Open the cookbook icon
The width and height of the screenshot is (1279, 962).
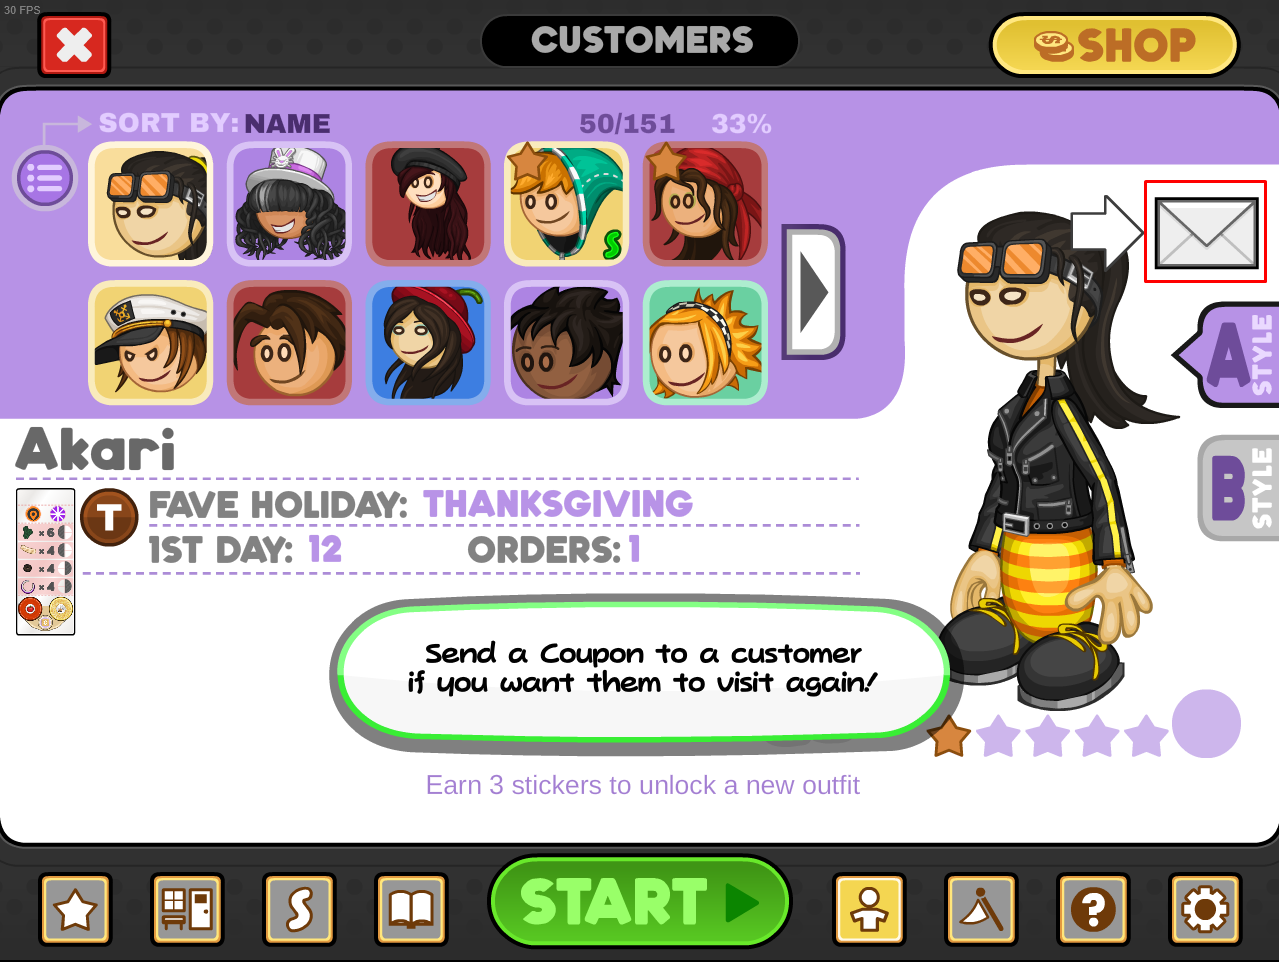pos(411,909)
